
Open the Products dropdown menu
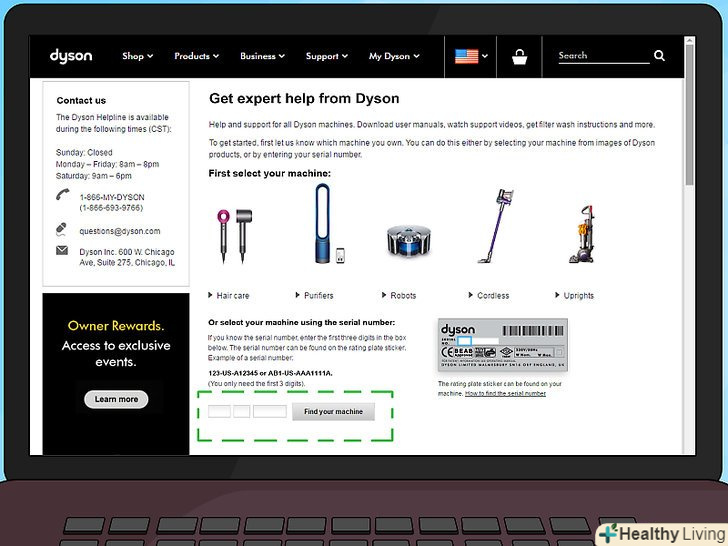click(x=196, y=56)
